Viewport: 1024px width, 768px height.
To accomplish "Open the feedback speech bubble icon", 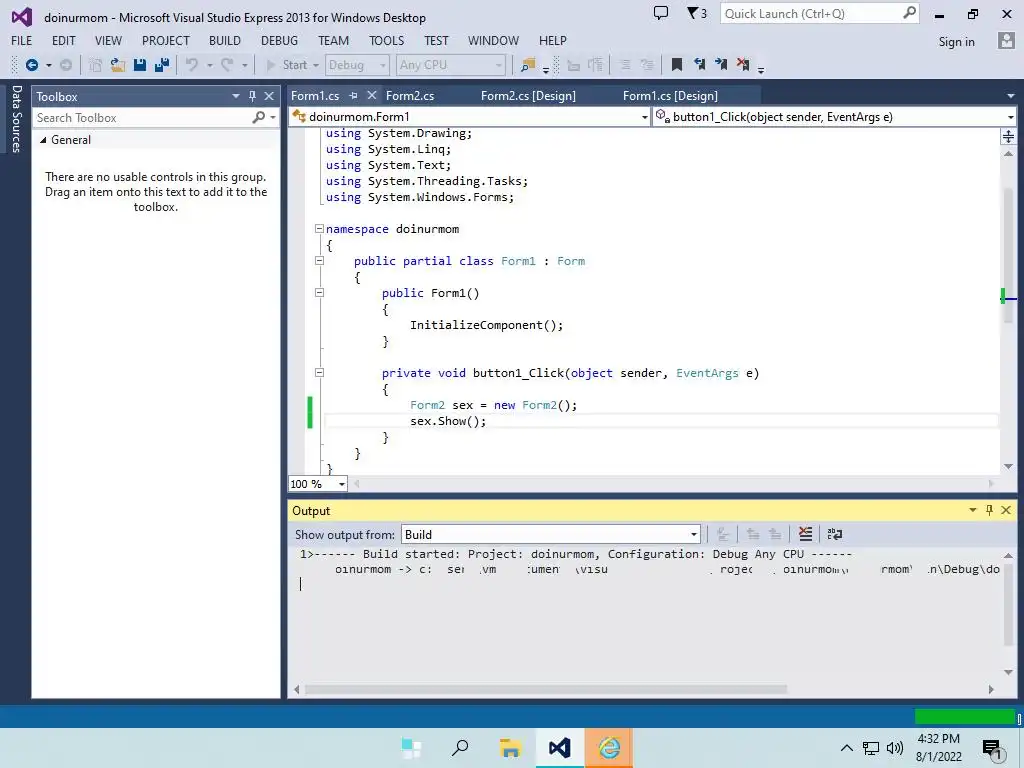I will pos(661,13).
